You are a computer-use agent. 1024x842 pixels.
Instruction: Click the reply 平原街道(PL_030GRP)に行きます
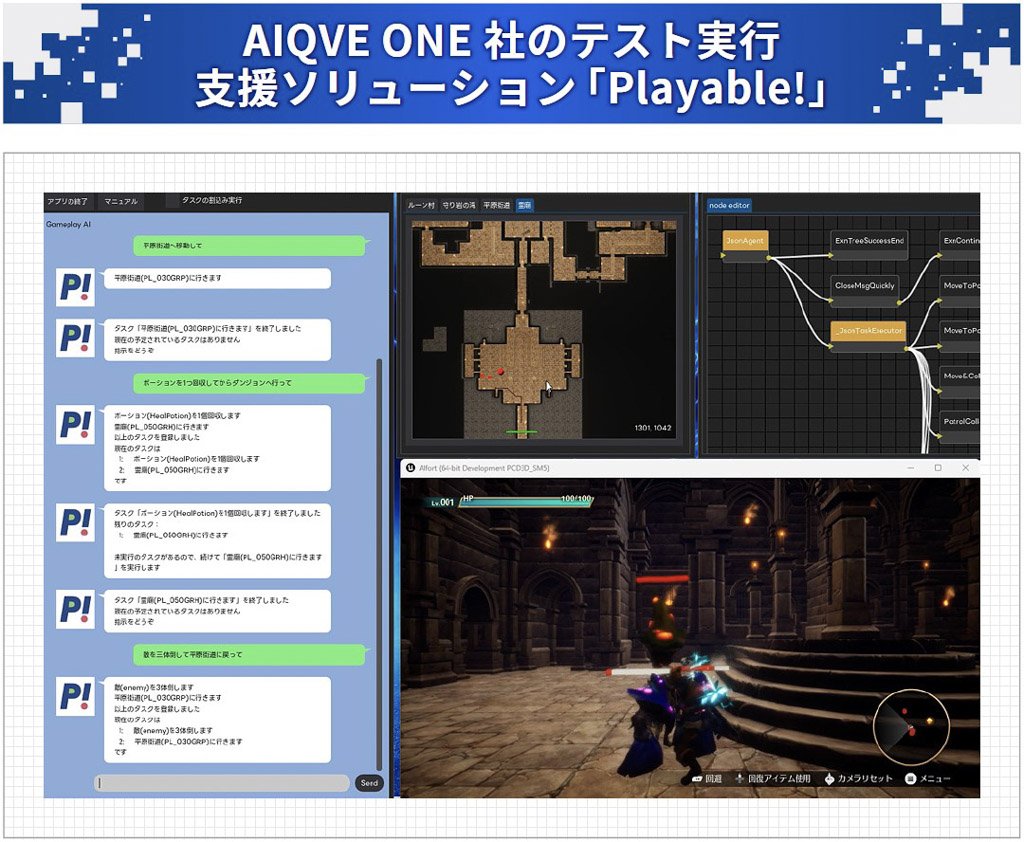coord(217,278)
